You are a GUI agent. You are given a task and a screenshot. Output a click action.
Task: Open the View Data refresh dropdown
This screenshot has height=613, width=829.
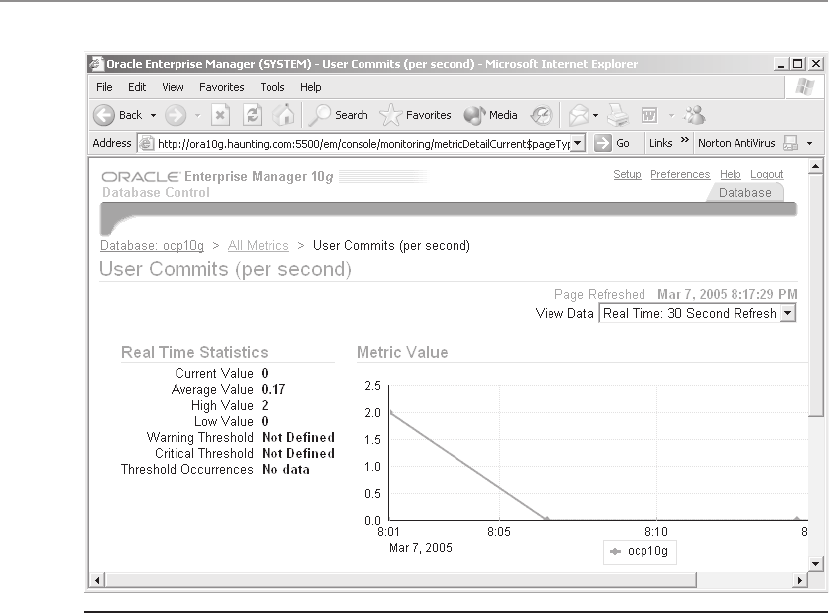697,313
